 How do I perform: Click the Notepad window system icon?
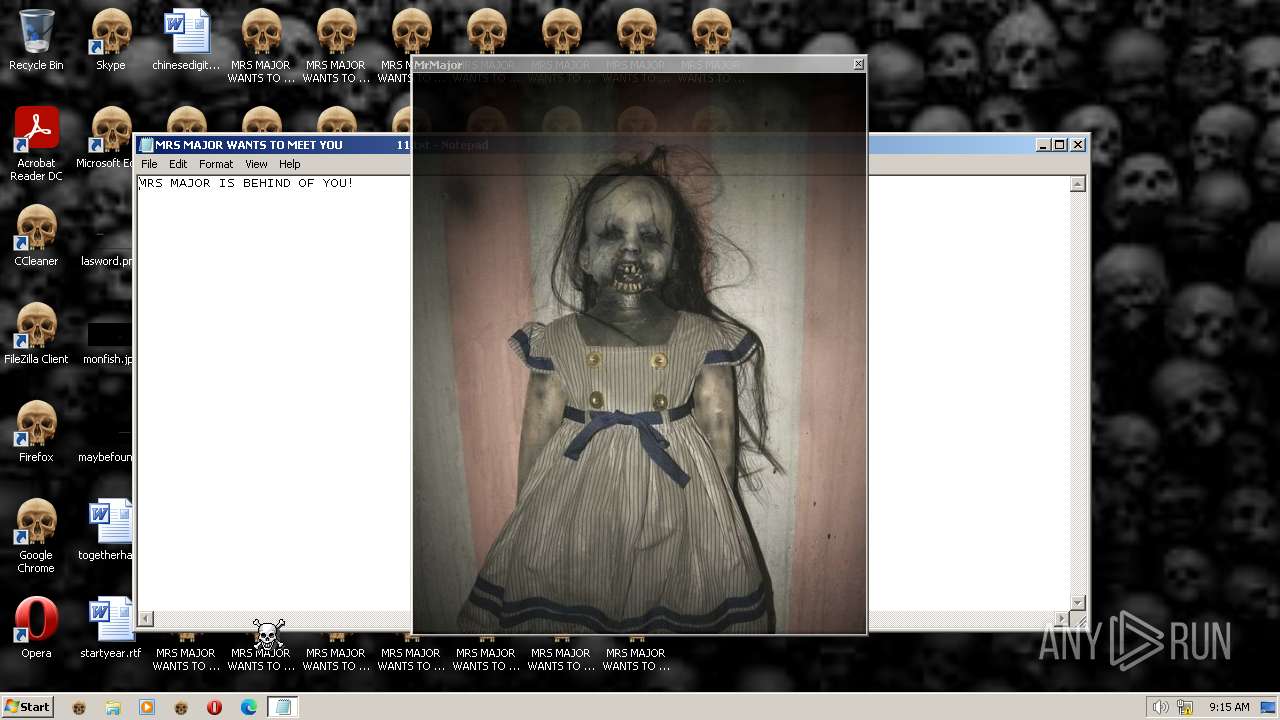(146, 145)
